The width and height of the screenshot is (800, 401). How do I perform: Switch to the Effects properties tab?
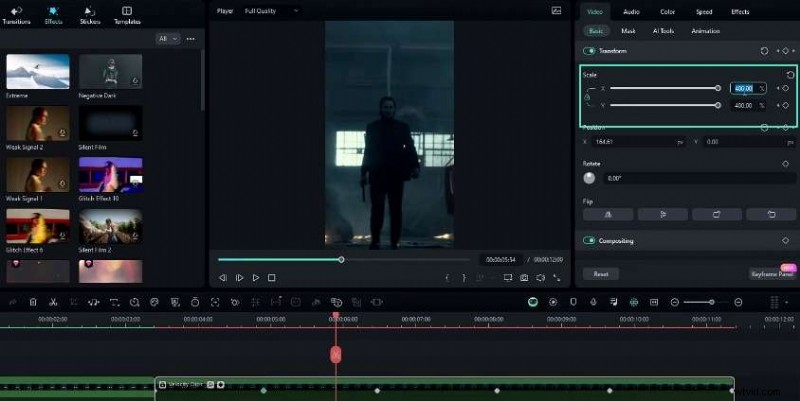click(x=740, y=11)
